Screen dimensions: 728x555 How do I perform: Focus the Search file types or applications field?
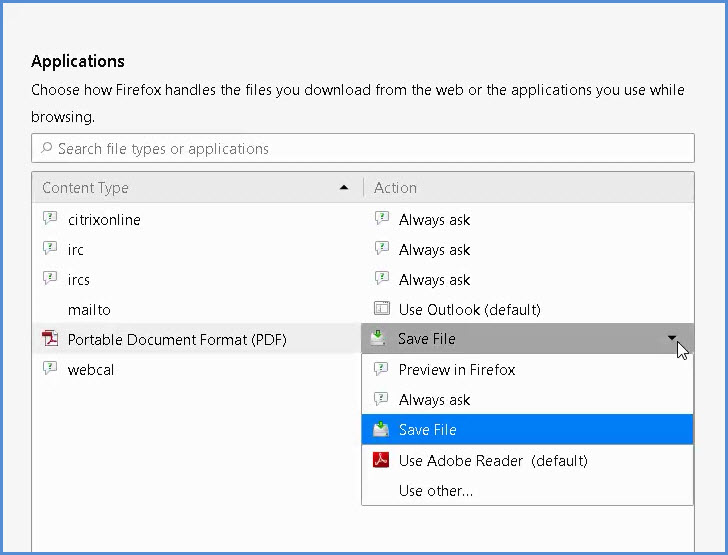(363, 148)
